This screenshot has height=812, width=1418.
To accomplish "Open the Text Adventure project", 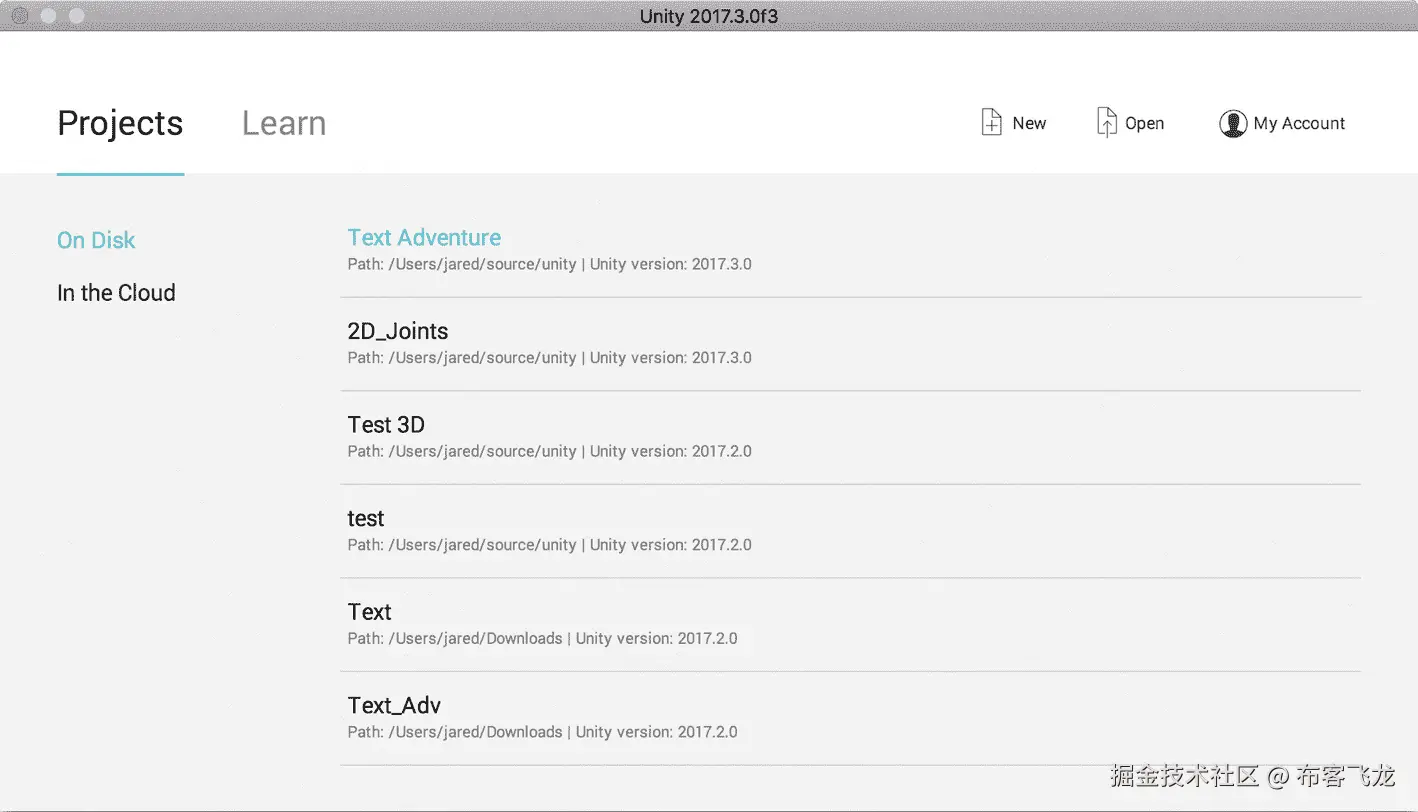I will pyautogui.click(x=424, y=238).
